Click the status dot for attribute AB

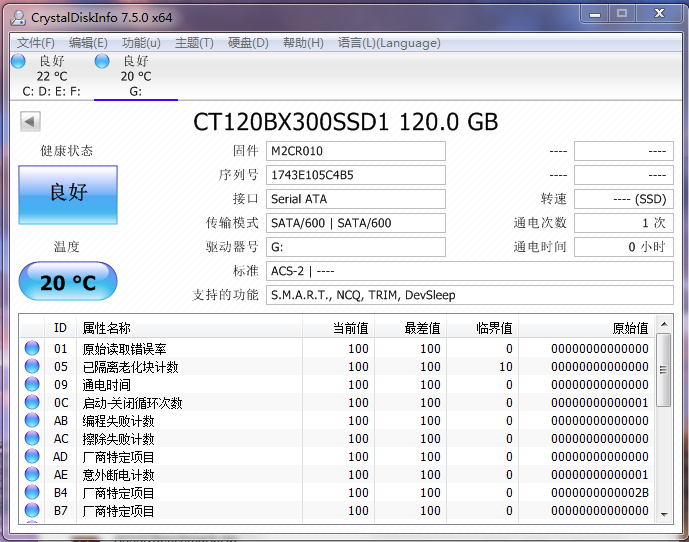32,420
